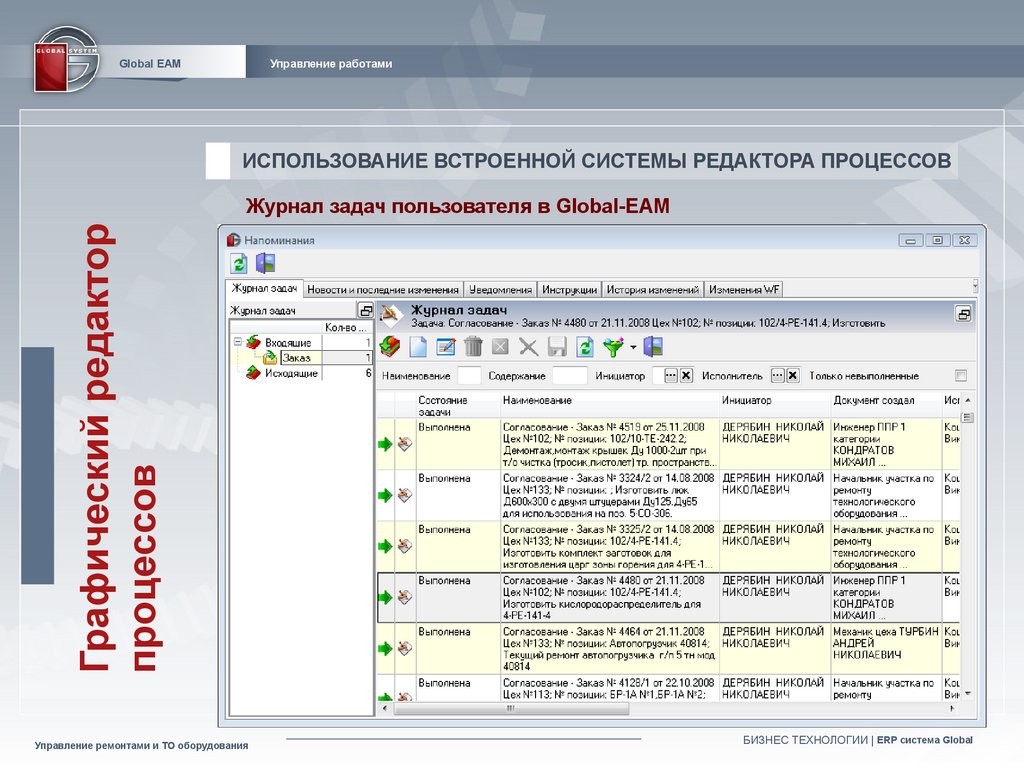Click the Наименование filter input field
1024x768 pixels.
pyautogui.click(x=469, y=376)
